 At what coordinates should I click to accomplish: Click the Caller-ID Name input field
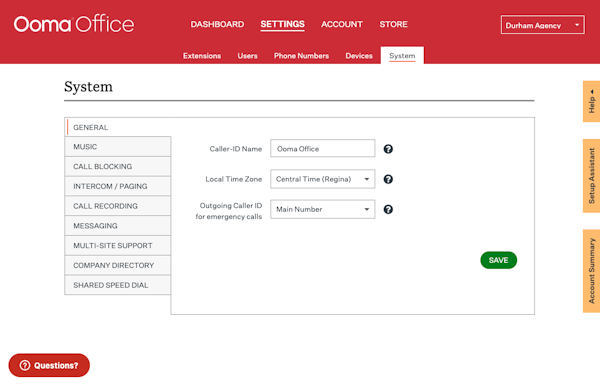pos(323,148)
